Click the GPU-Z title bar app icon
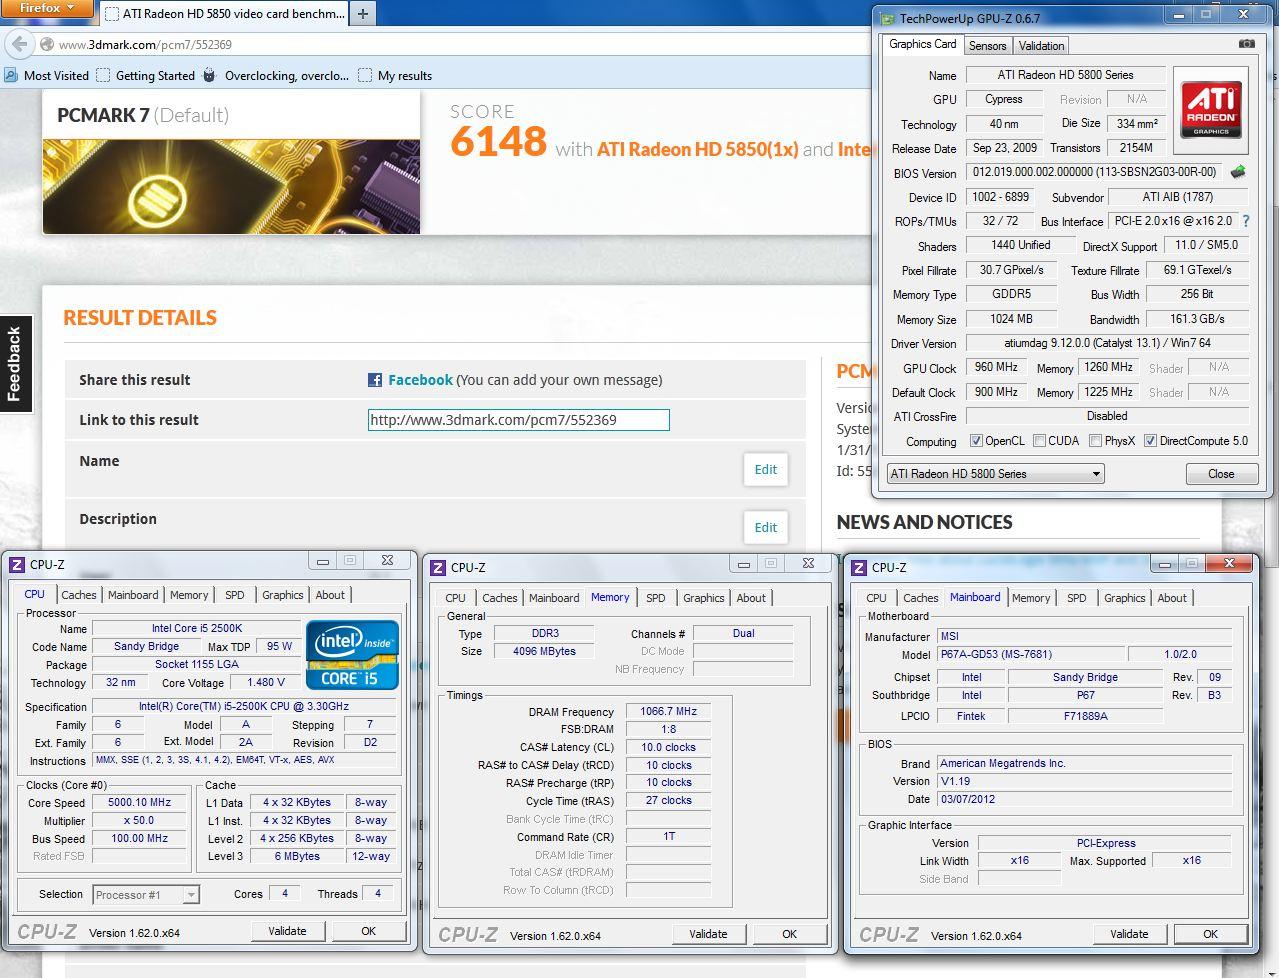This screenshot has width=1279, height=978. click(x=886, y=18)
